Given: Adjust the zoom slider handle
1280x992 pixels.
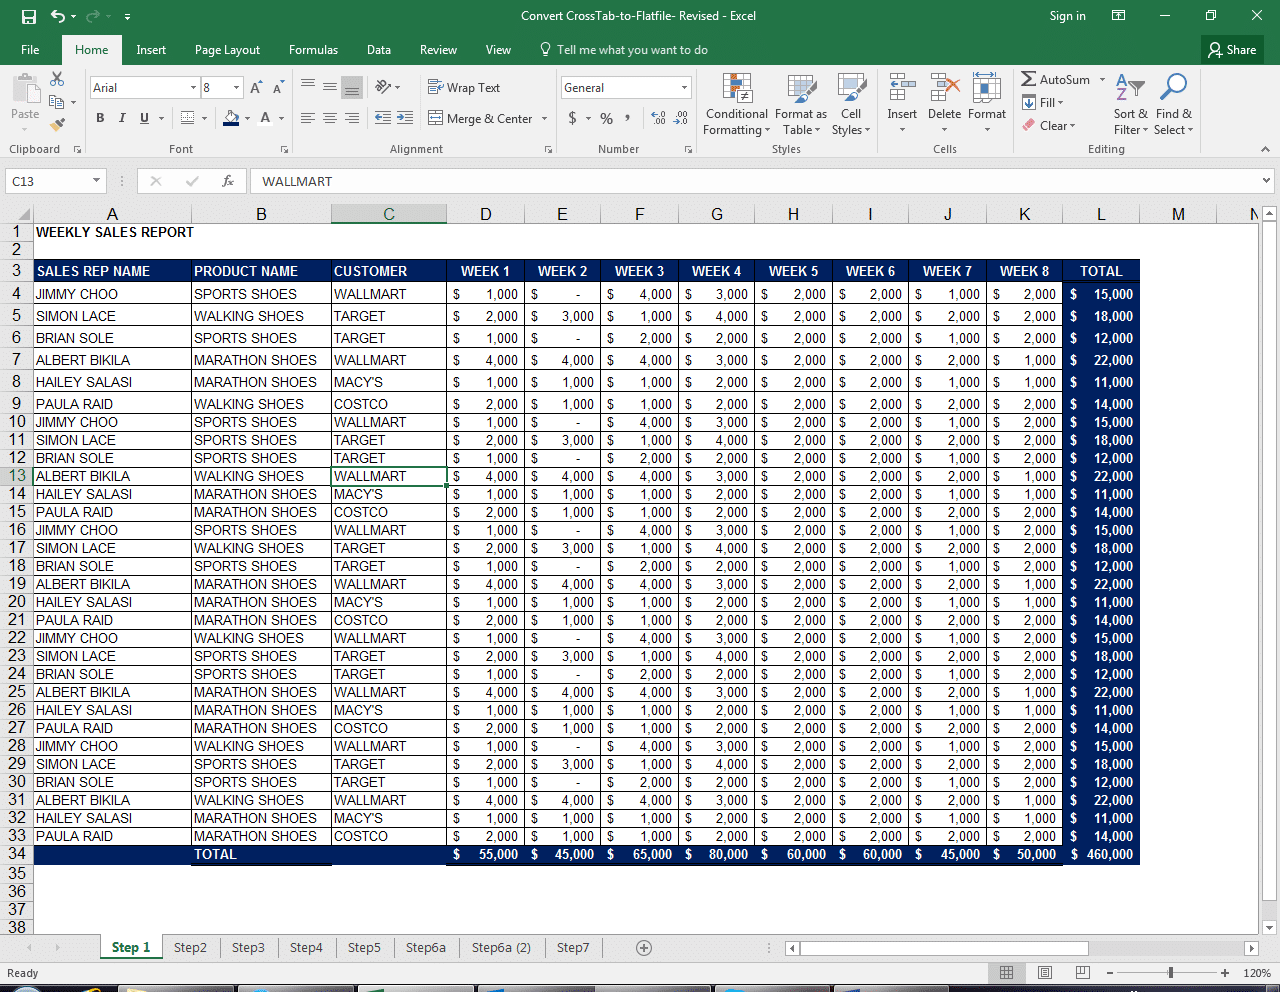Looking at the screenshot, I should click(1170, 973).
